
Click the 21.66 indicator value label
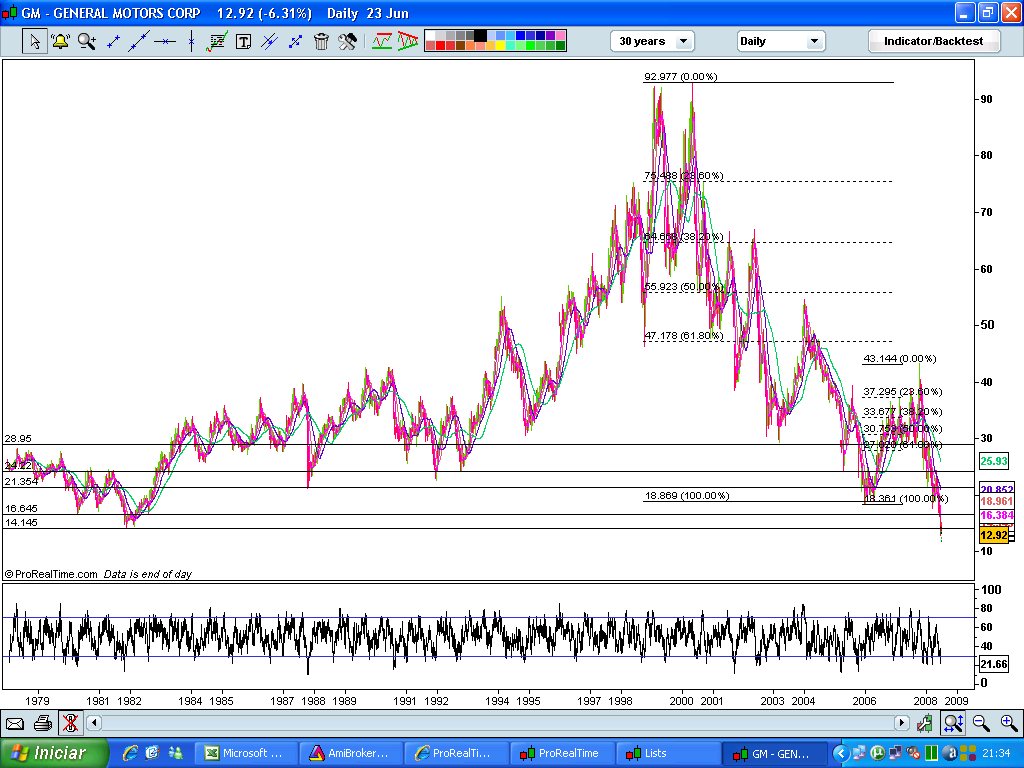994,664
